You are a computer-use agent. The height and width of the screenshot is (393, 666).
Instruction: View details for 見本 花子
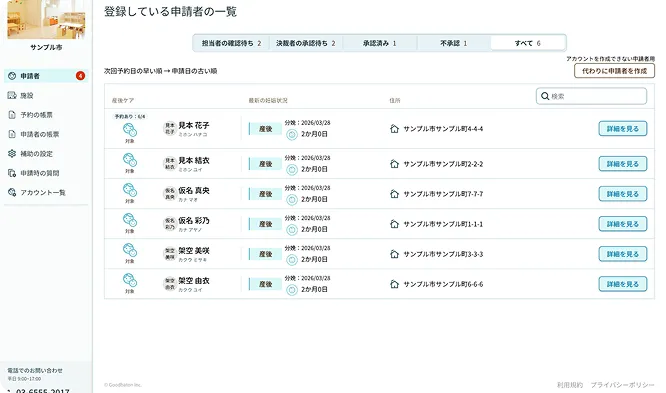click(623, 129)
